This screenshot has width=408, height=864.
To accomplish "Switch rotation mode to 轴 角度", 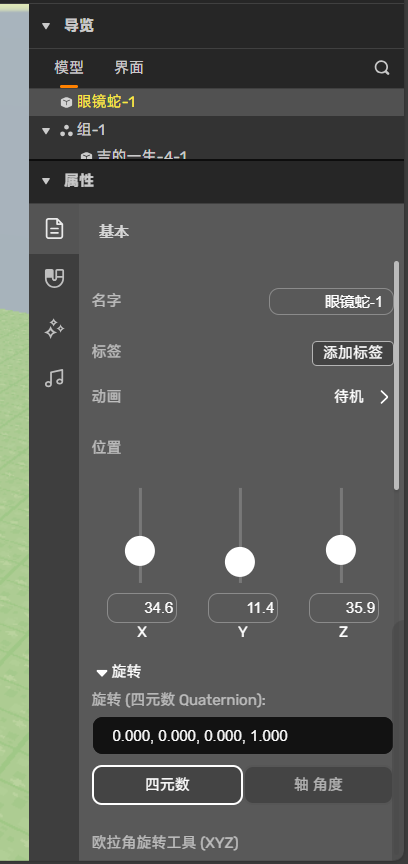I will pyautogui.click(x=318, y=785).
